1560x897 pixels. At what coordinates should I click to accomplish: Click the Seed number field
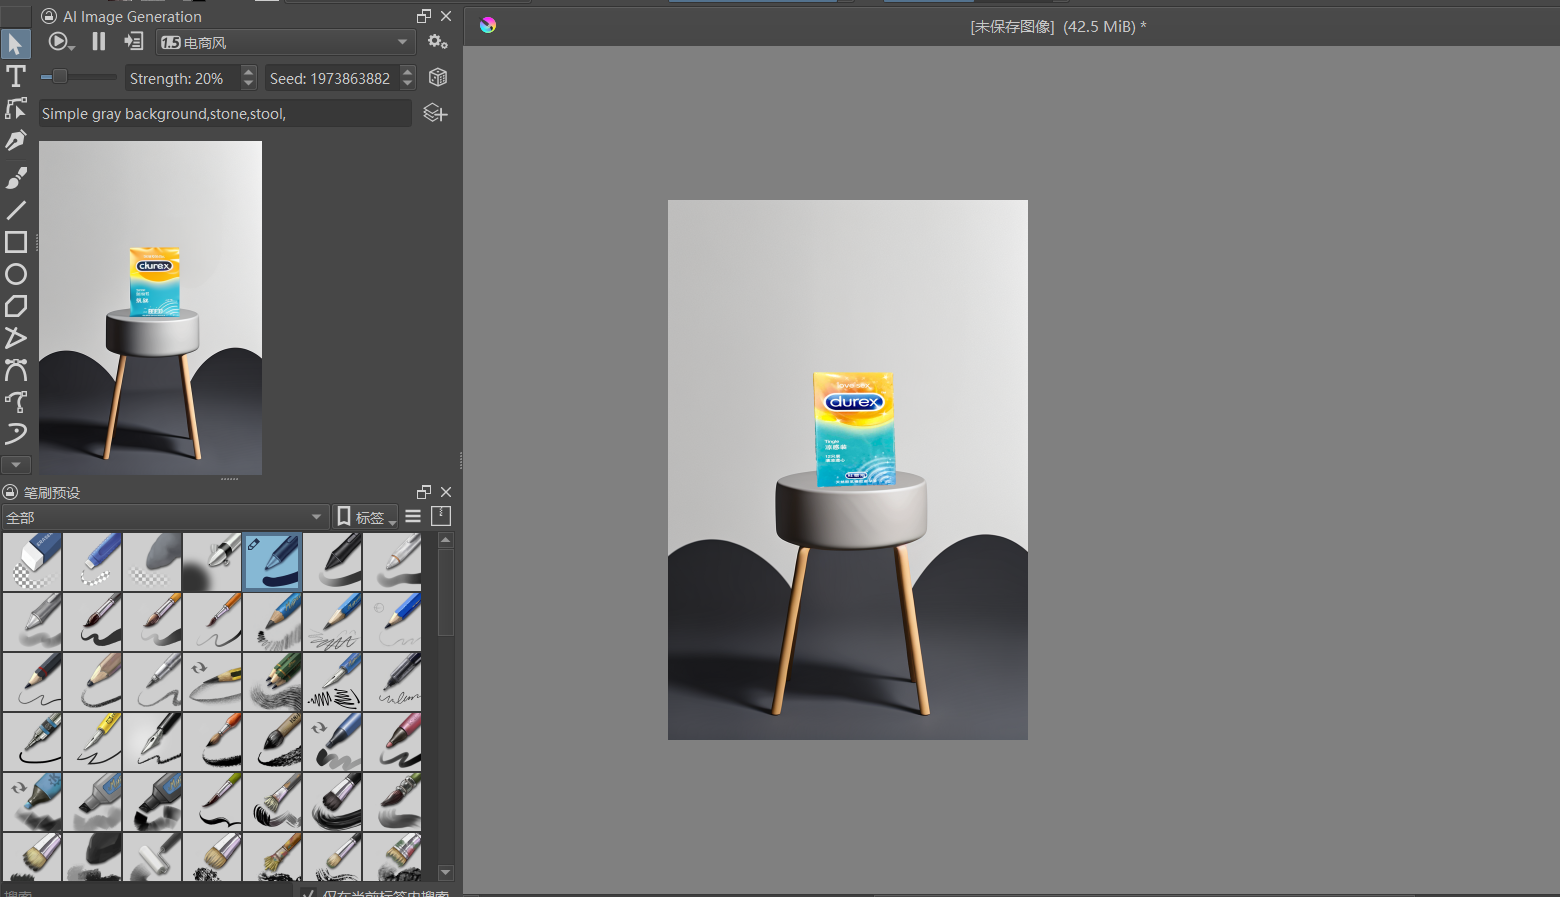(331, 78)
